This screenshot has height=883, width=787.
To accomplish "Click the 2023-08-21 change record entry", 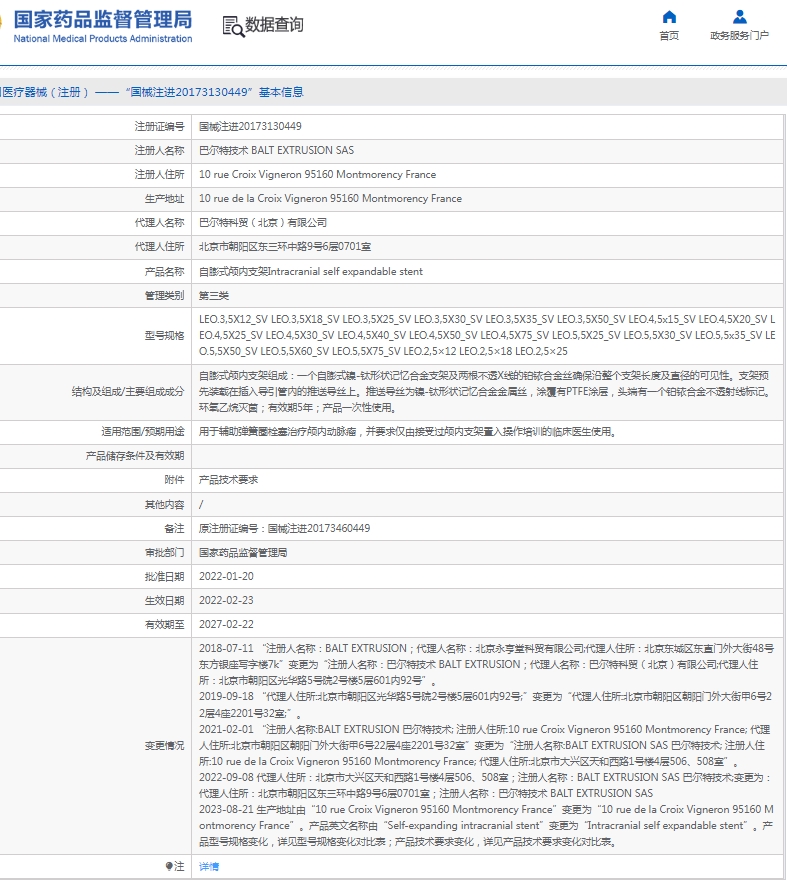I will (x=486, y=826).
